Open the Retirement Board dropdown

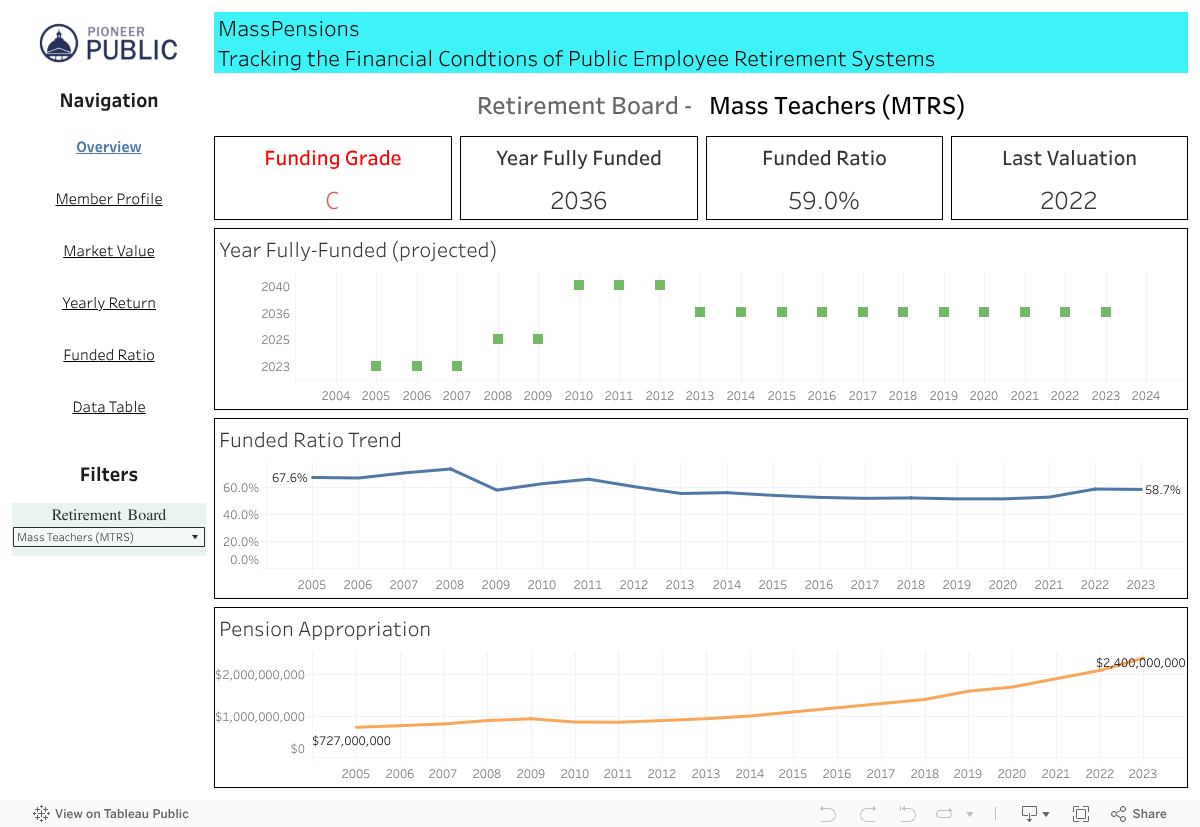(x=109, y=537)
